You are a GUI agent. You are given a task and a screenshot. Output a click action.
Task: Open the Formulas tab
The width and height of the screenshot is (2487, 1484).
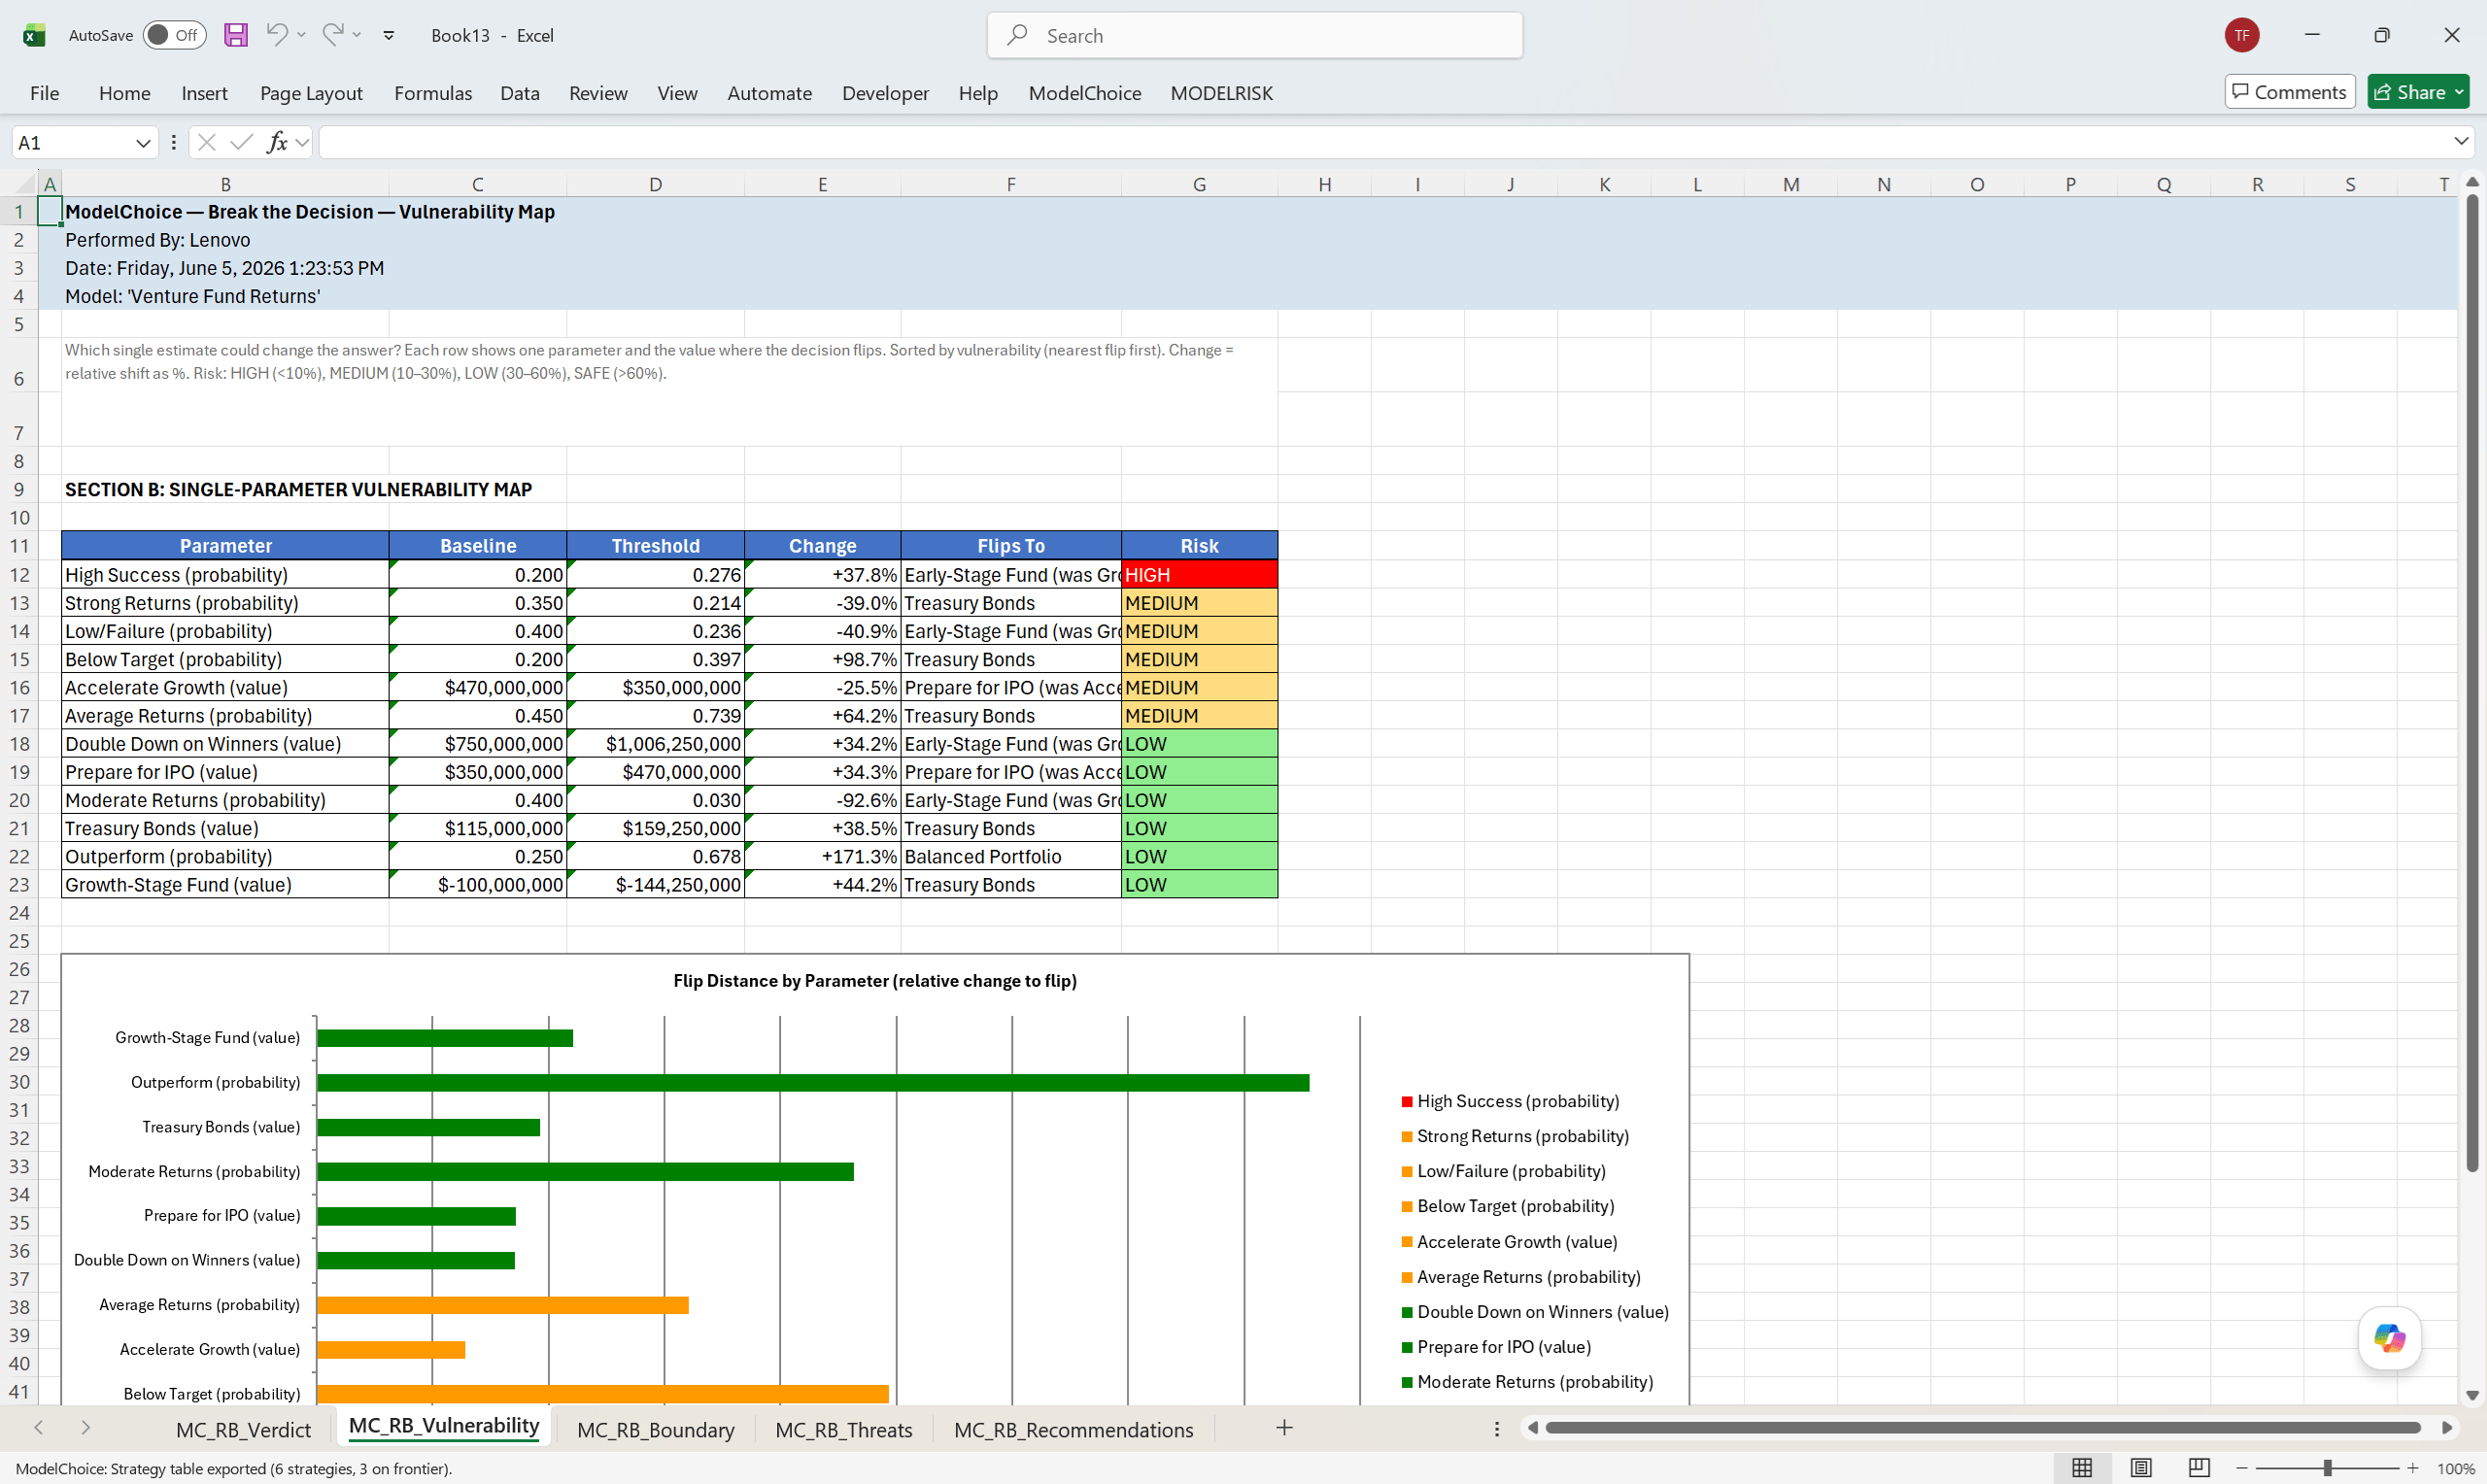(433, 93)
